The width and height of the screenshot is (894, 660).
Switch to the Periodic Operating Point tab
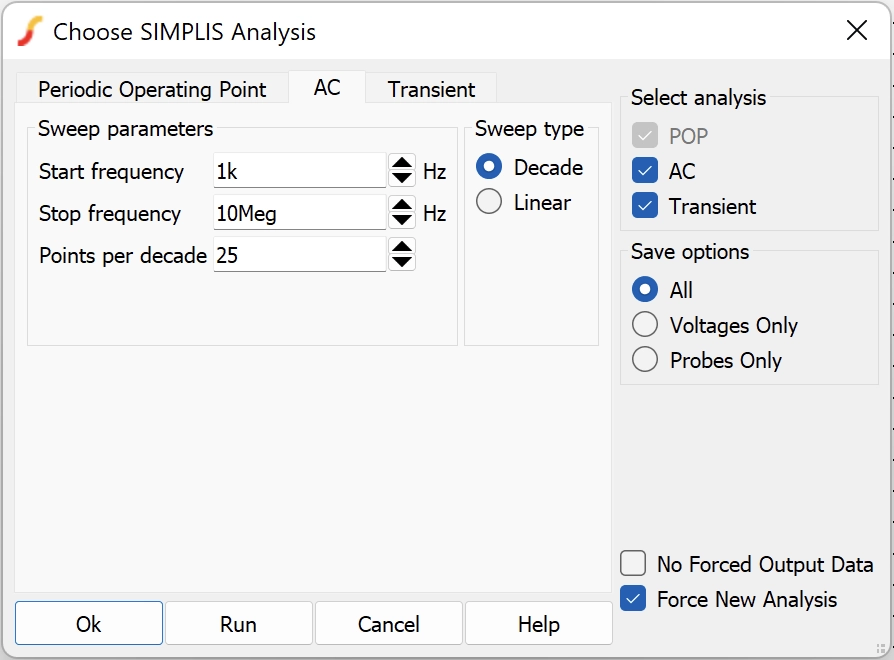coord(152,89)
